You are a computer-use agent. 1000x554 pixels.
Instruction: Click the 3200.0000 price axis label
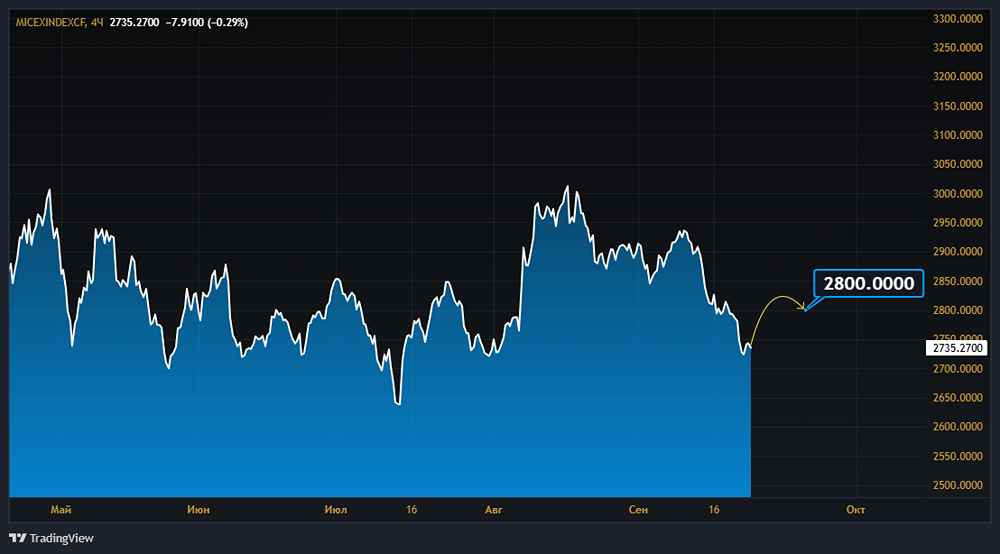pos(957,77)
